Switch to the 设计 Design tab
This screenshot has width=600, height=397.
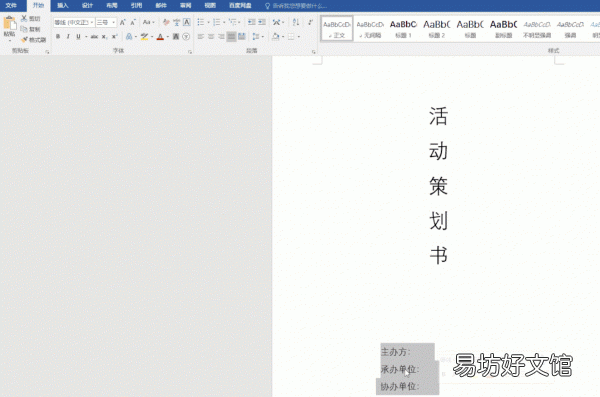pyautogui.click(x=87, y=5)
